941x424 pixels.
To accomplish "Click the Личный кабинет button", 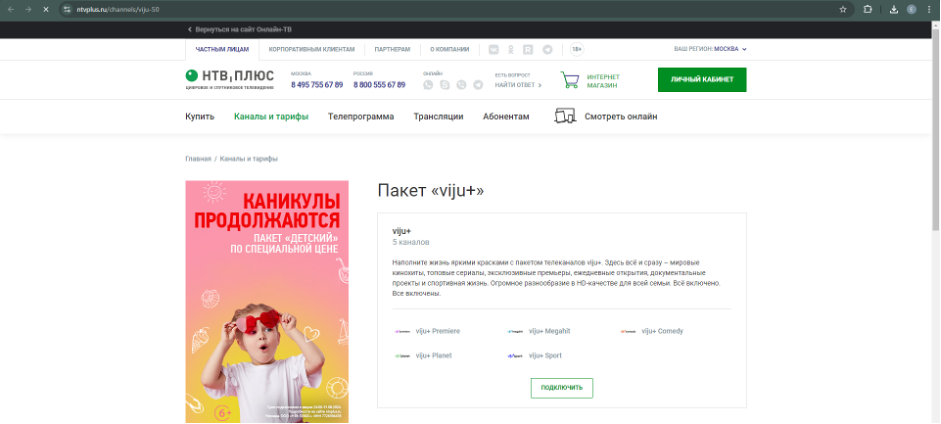I will click(702, 80).
